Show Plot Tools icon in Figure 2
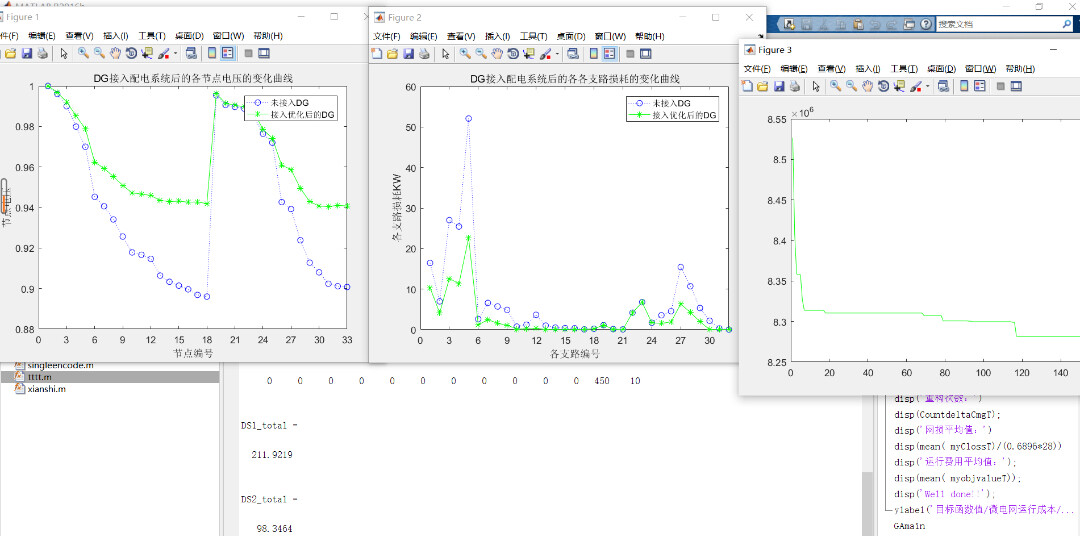The width and height of the screenshot is (1080, 536). pyautogui.click(x=646, y=54)
